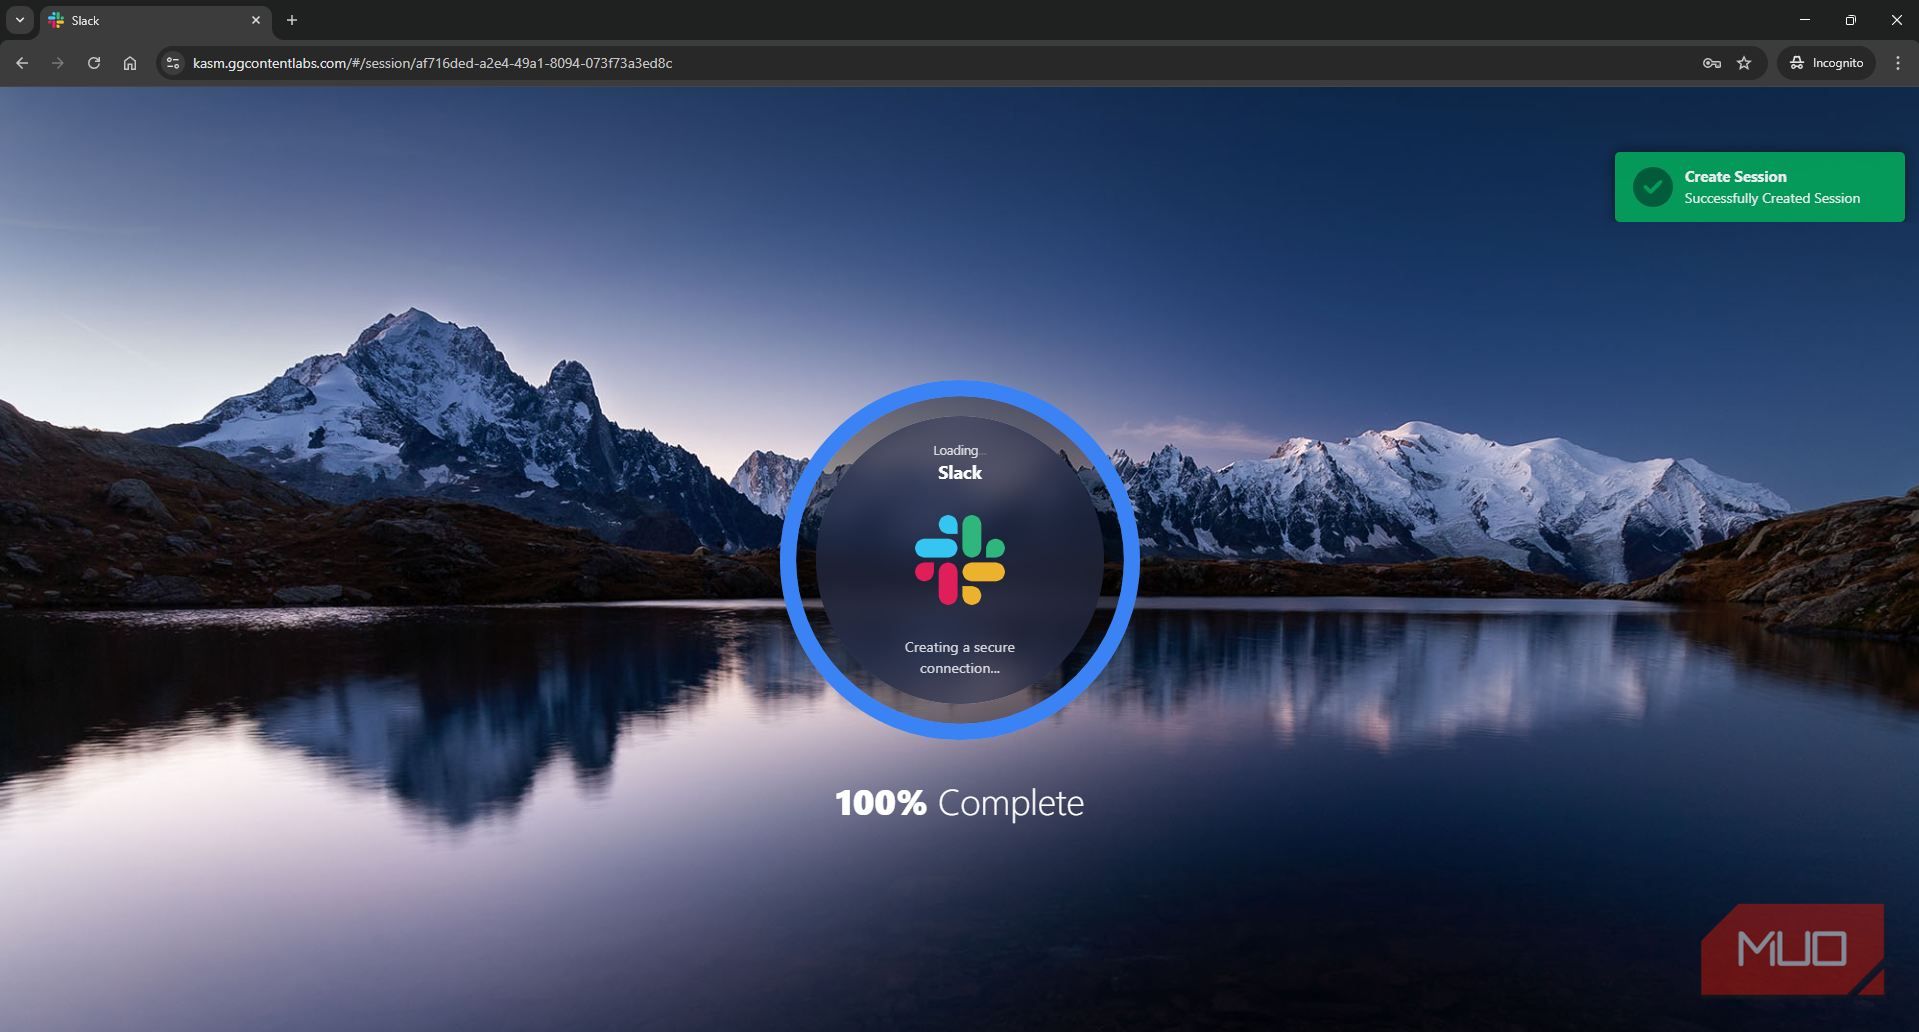Click the "Successfully Created Session" message text
The width and height of the screenshot is (1919, 1032).
[x=1772, y=199]
